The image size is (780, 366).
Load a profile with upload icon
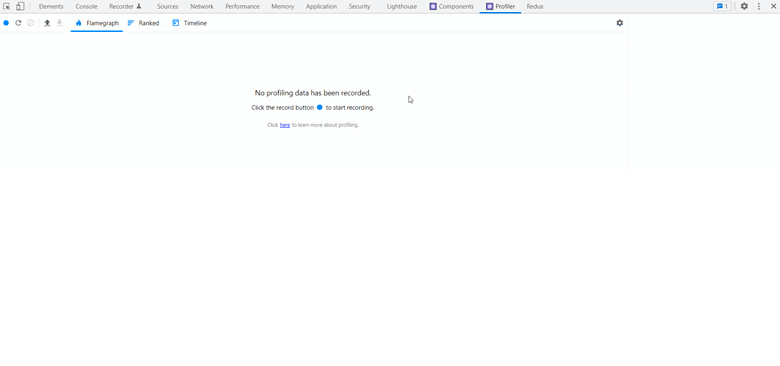click(47, 23)
